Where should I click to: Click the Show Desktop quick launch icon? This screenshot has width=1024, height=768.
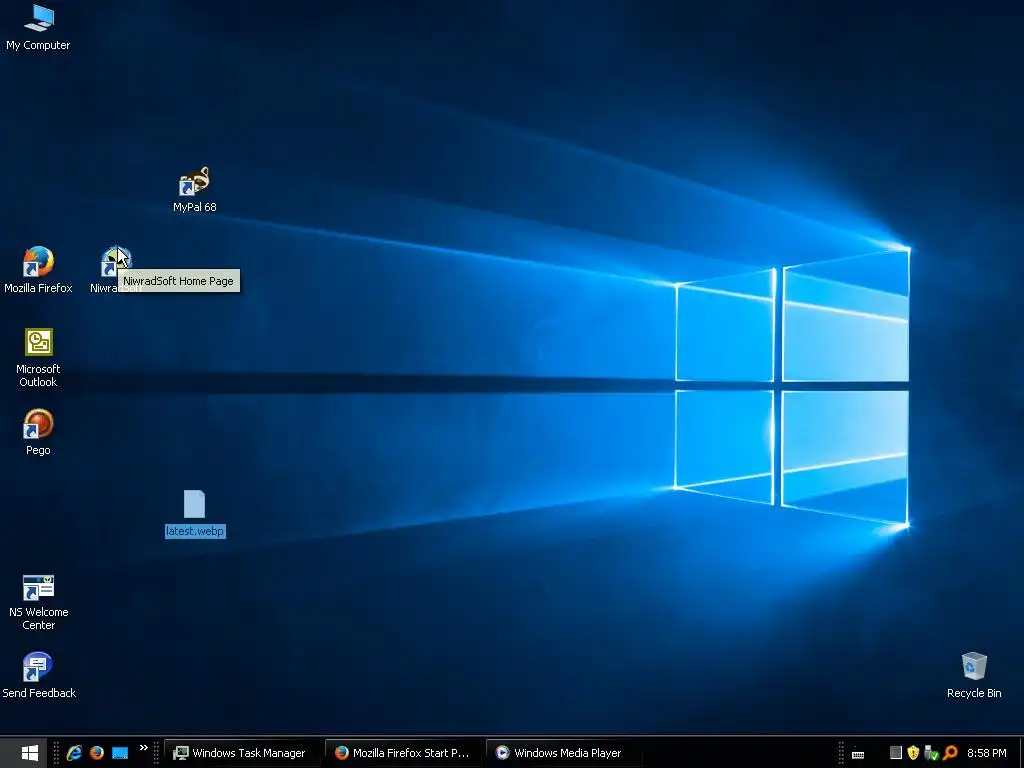tap(120, 753)
